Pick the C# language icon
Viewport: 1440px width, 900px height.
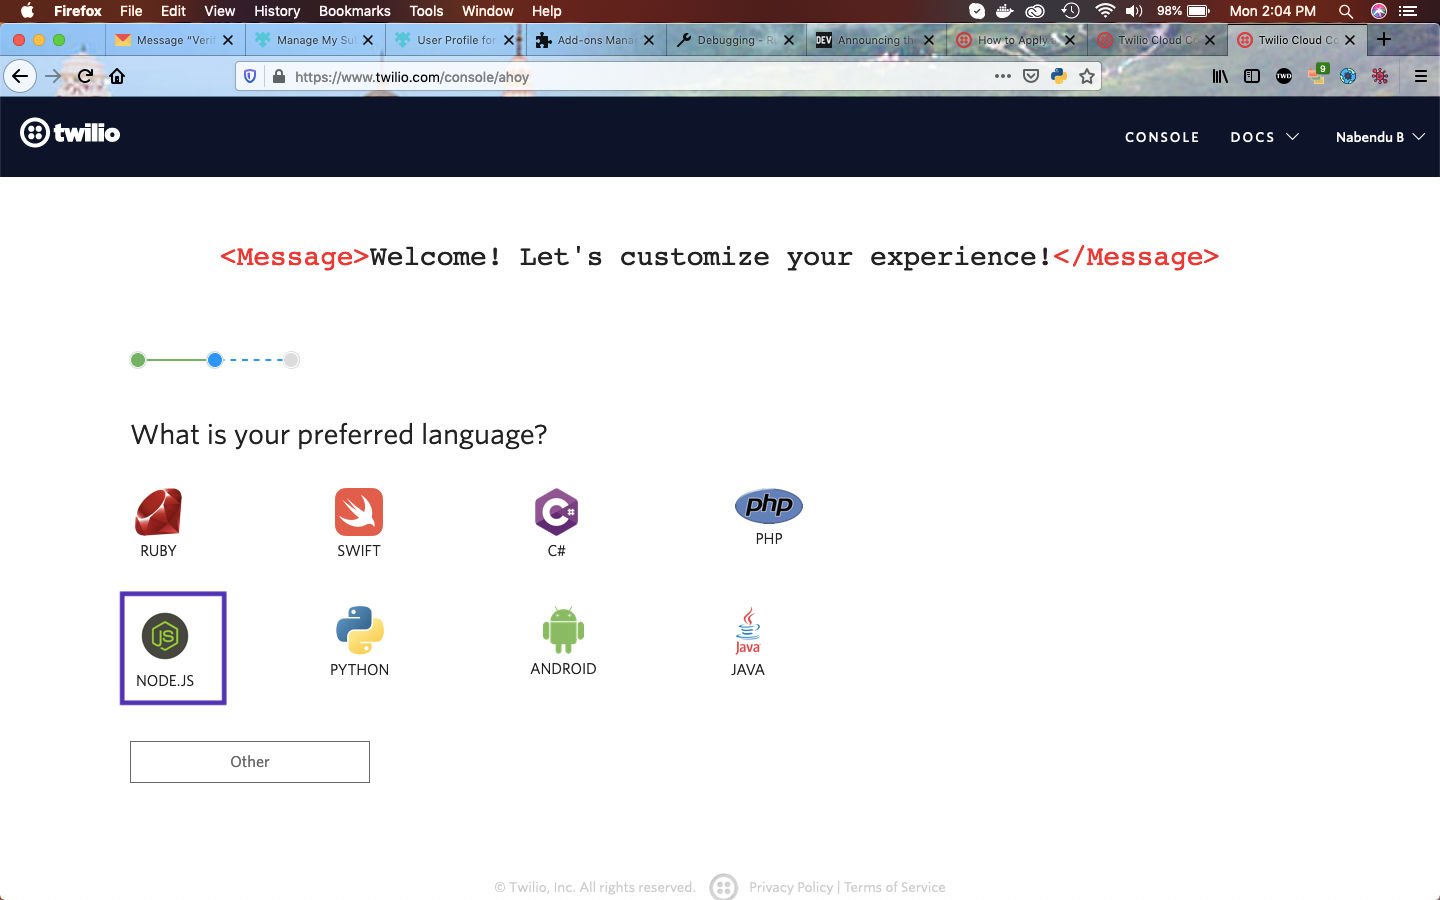tap(556, 512)
